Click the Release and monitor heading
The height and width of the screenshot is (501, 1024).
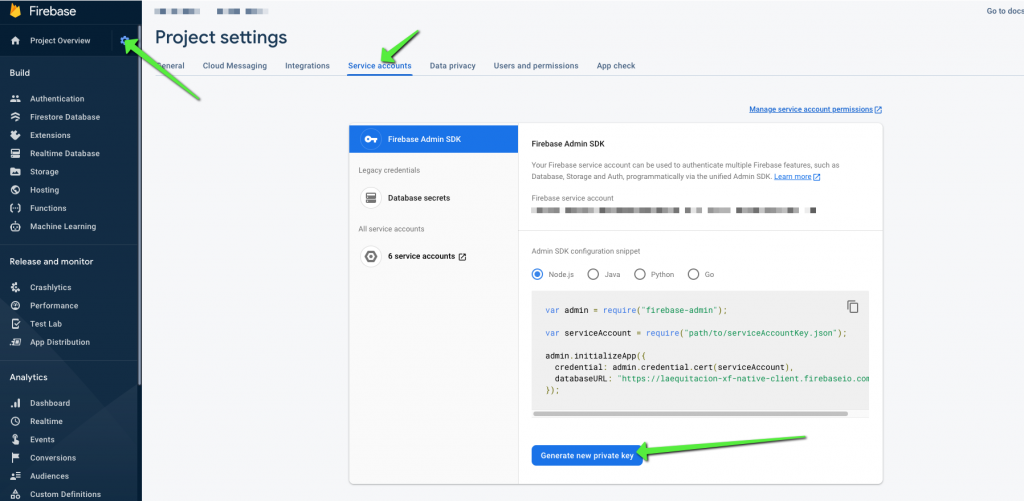coord(51,261)
